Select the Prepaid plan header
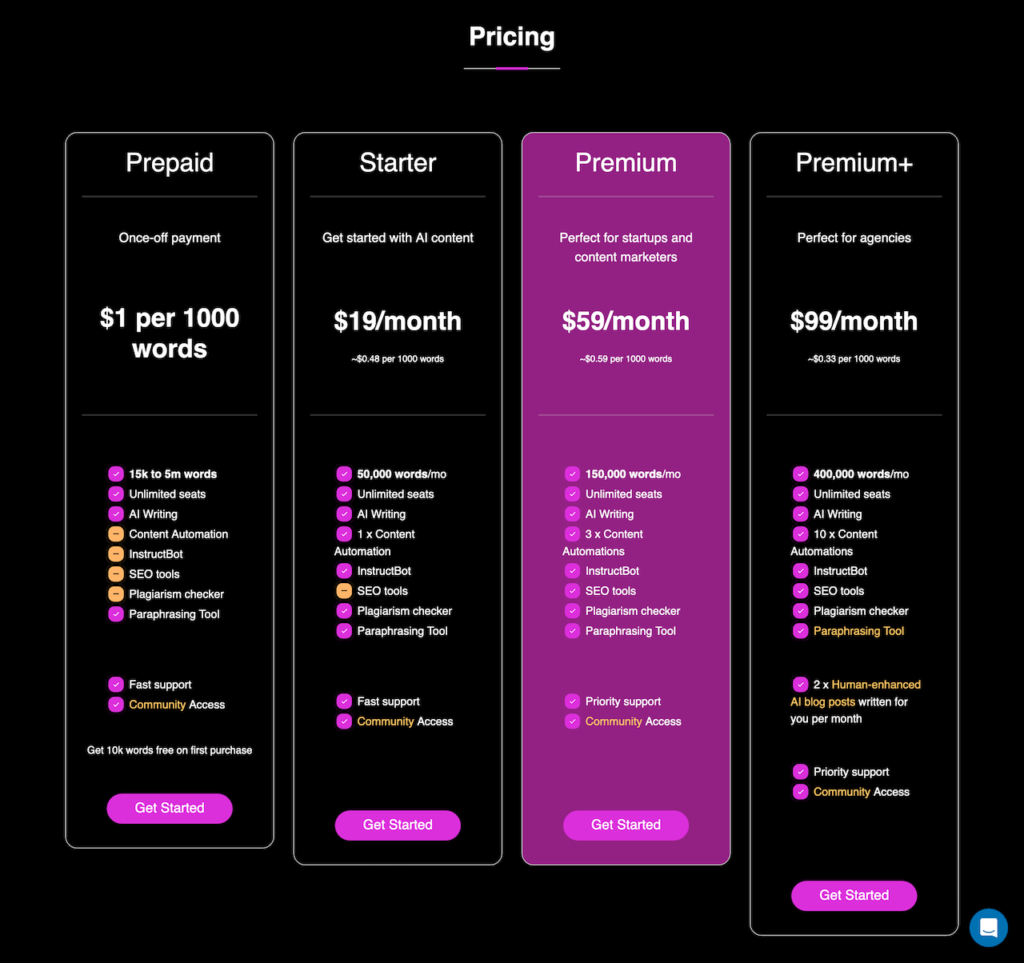Image resolution: width=1024 pixels, height=963 pixels. click(x=169, y=162)
